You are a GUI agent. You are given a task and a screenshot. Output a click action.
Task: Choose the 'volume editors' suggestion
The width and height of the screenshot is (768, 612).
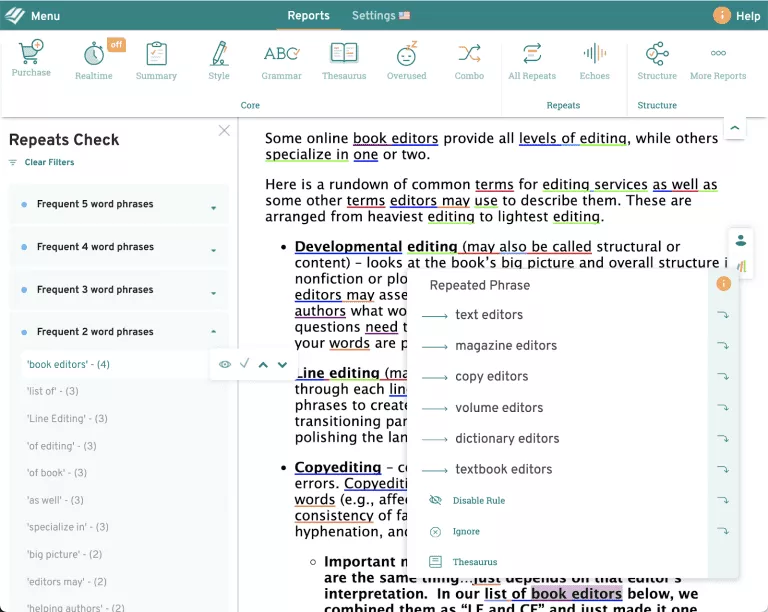pos(499,408)
